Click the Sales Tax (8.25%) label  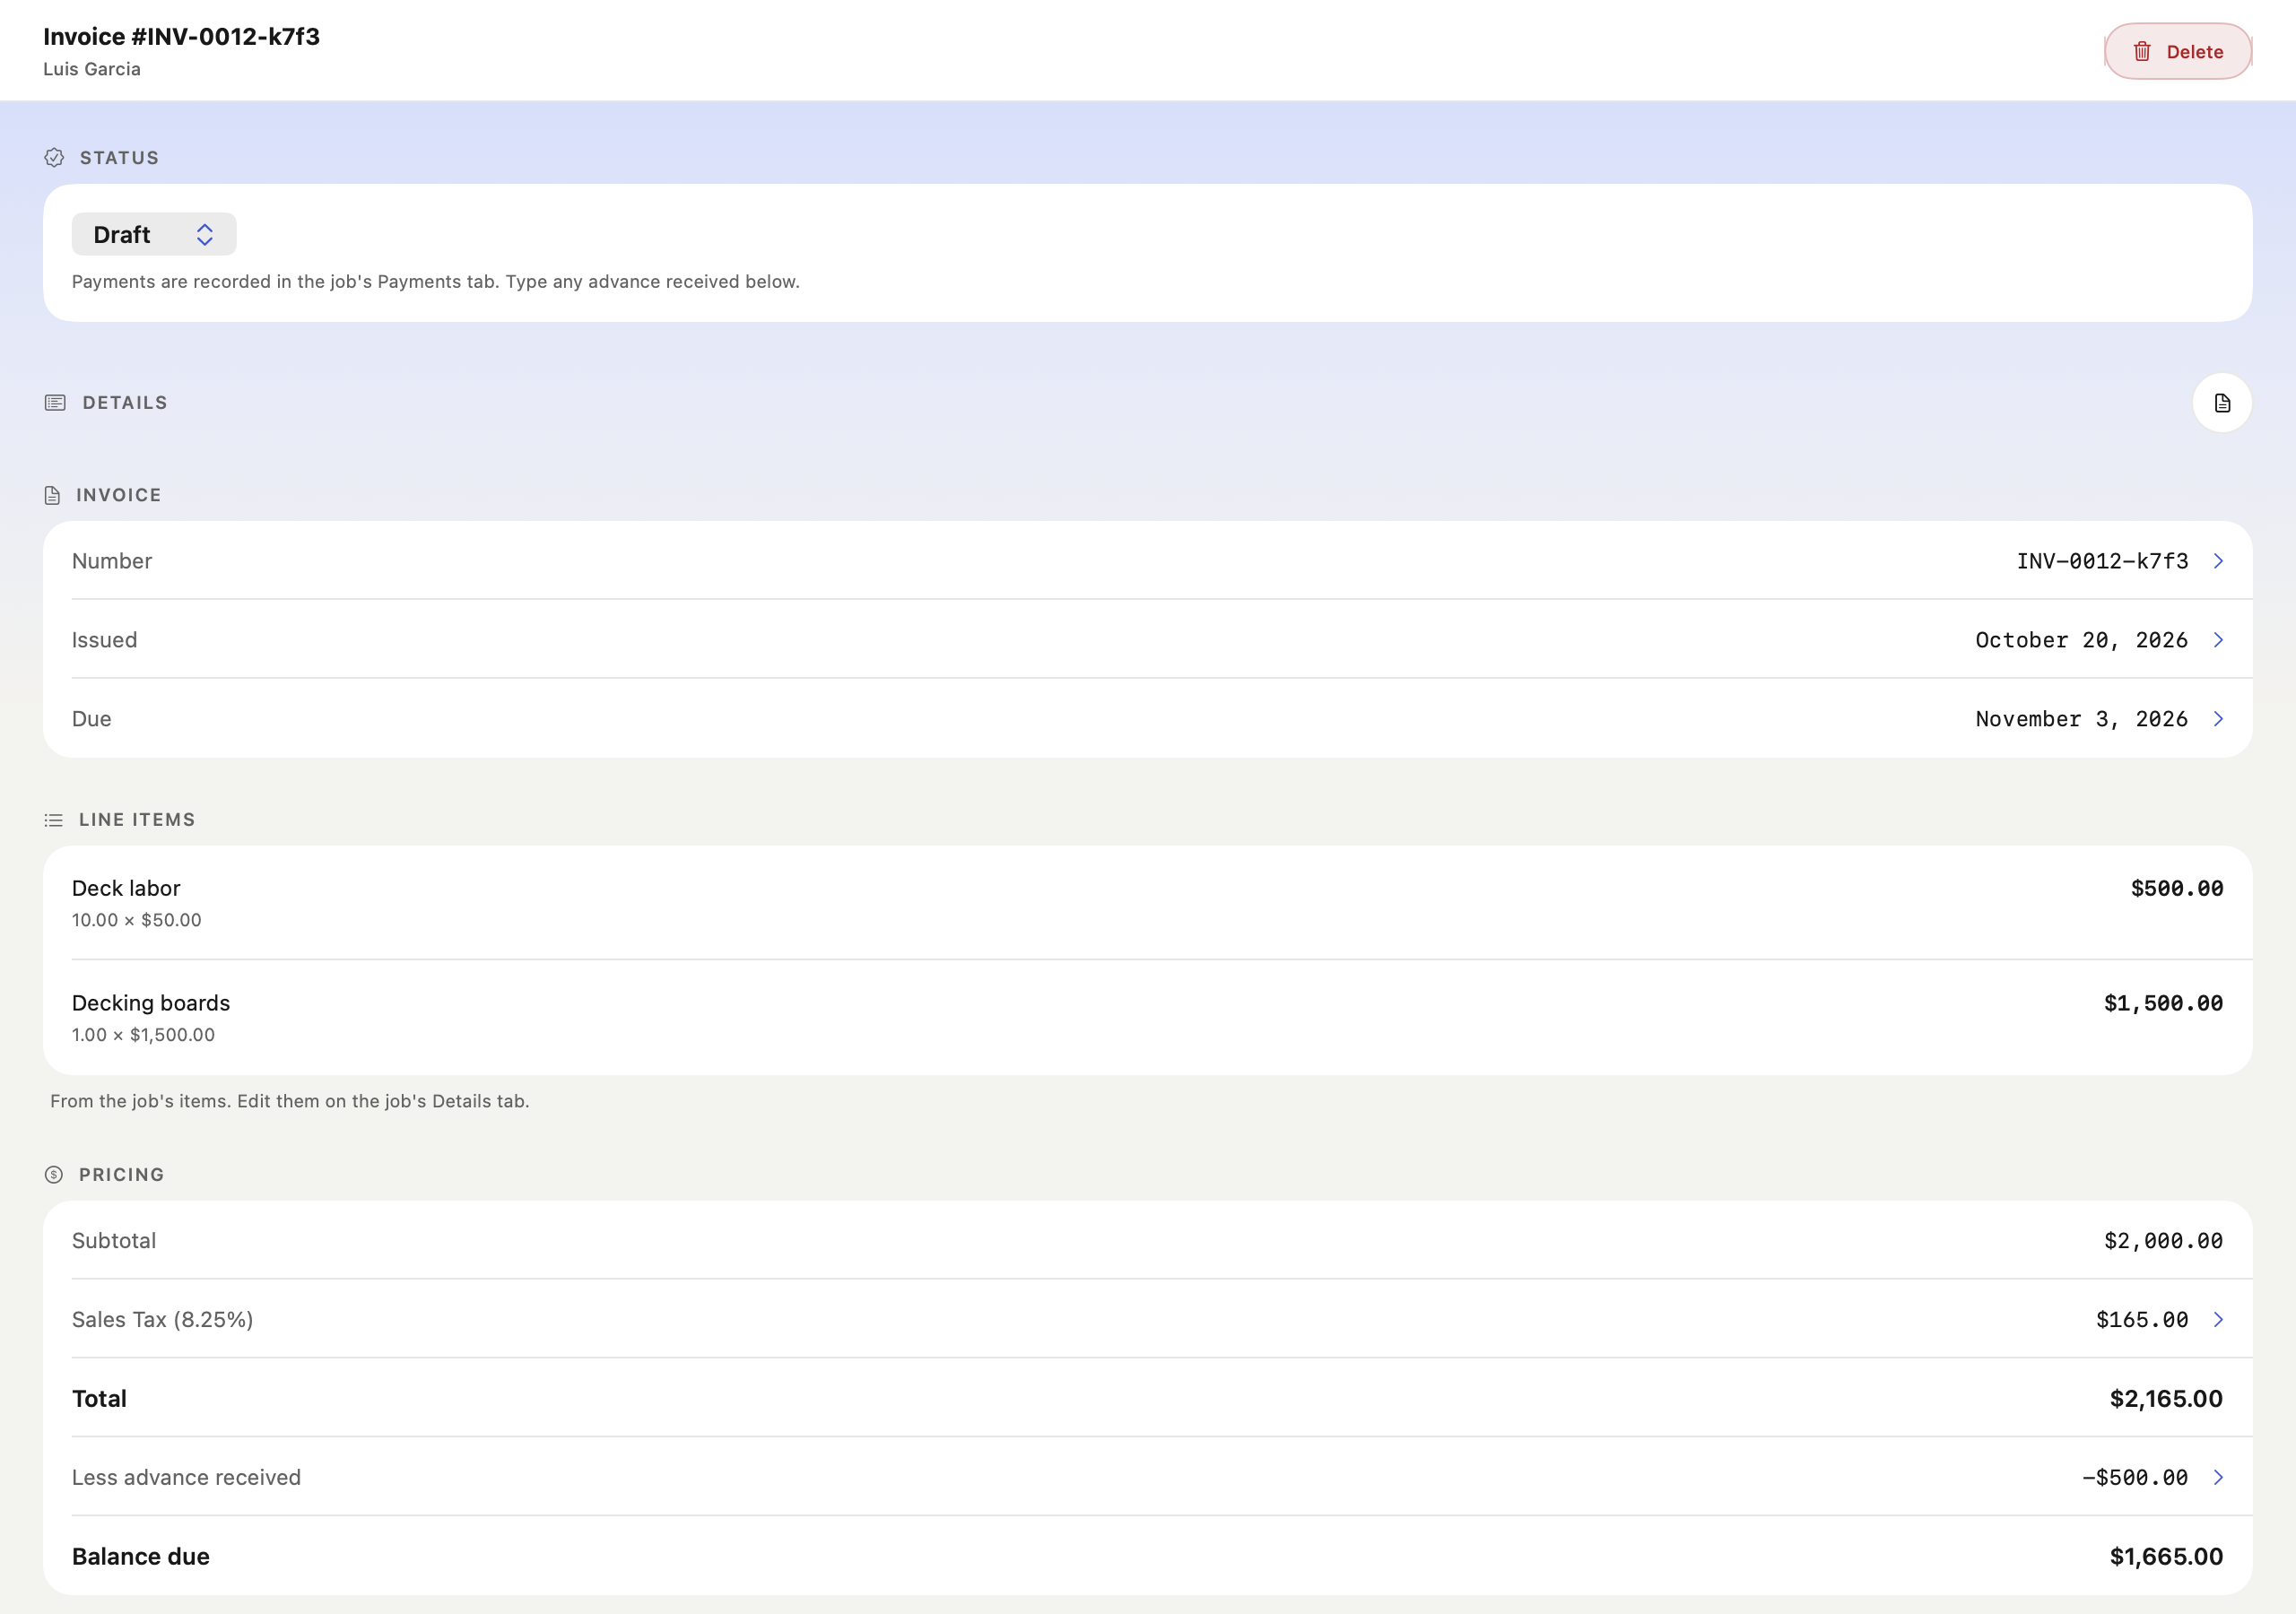pos(162,1320)
